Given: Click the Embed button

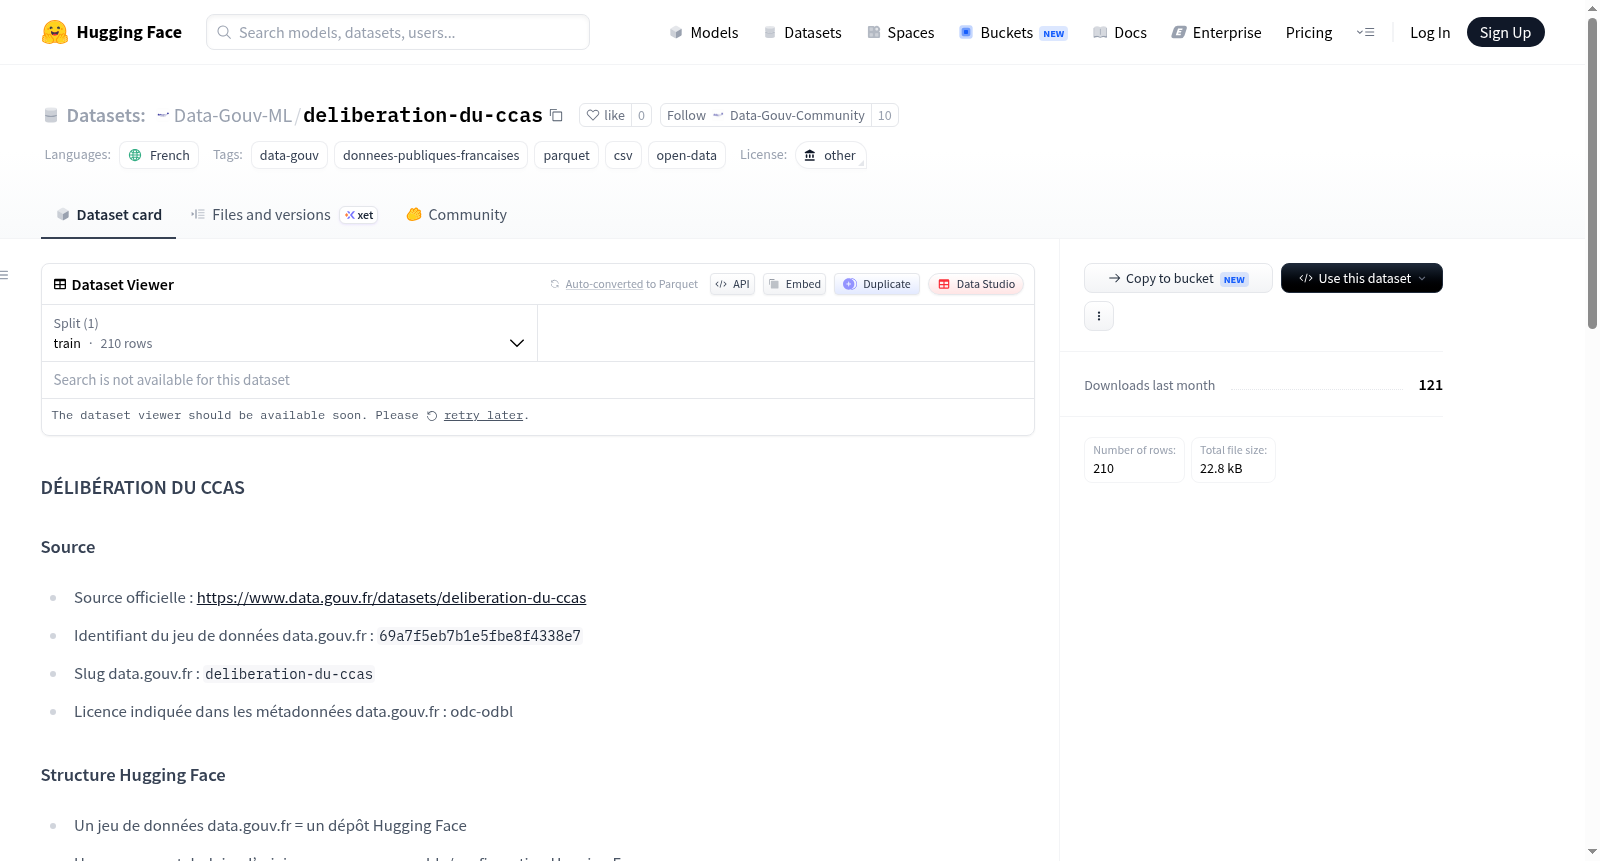Looking at the screenshot, I should [x=794, y=284].
